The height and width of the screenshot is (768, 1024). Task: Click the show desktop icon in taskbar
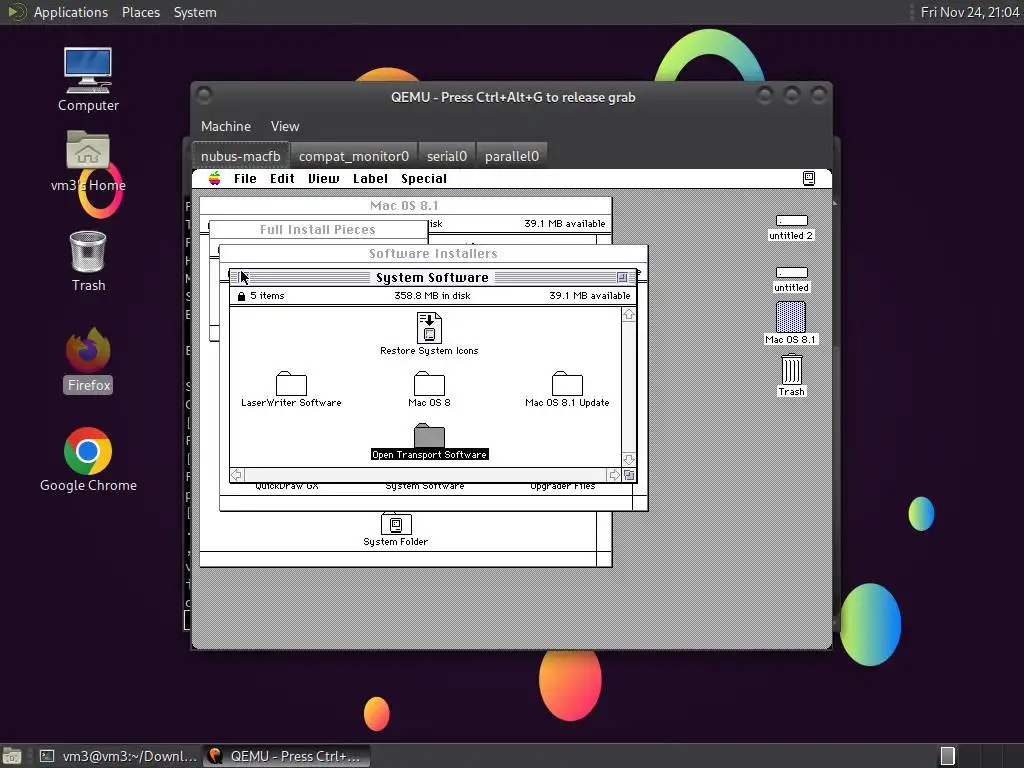(12, 756)
